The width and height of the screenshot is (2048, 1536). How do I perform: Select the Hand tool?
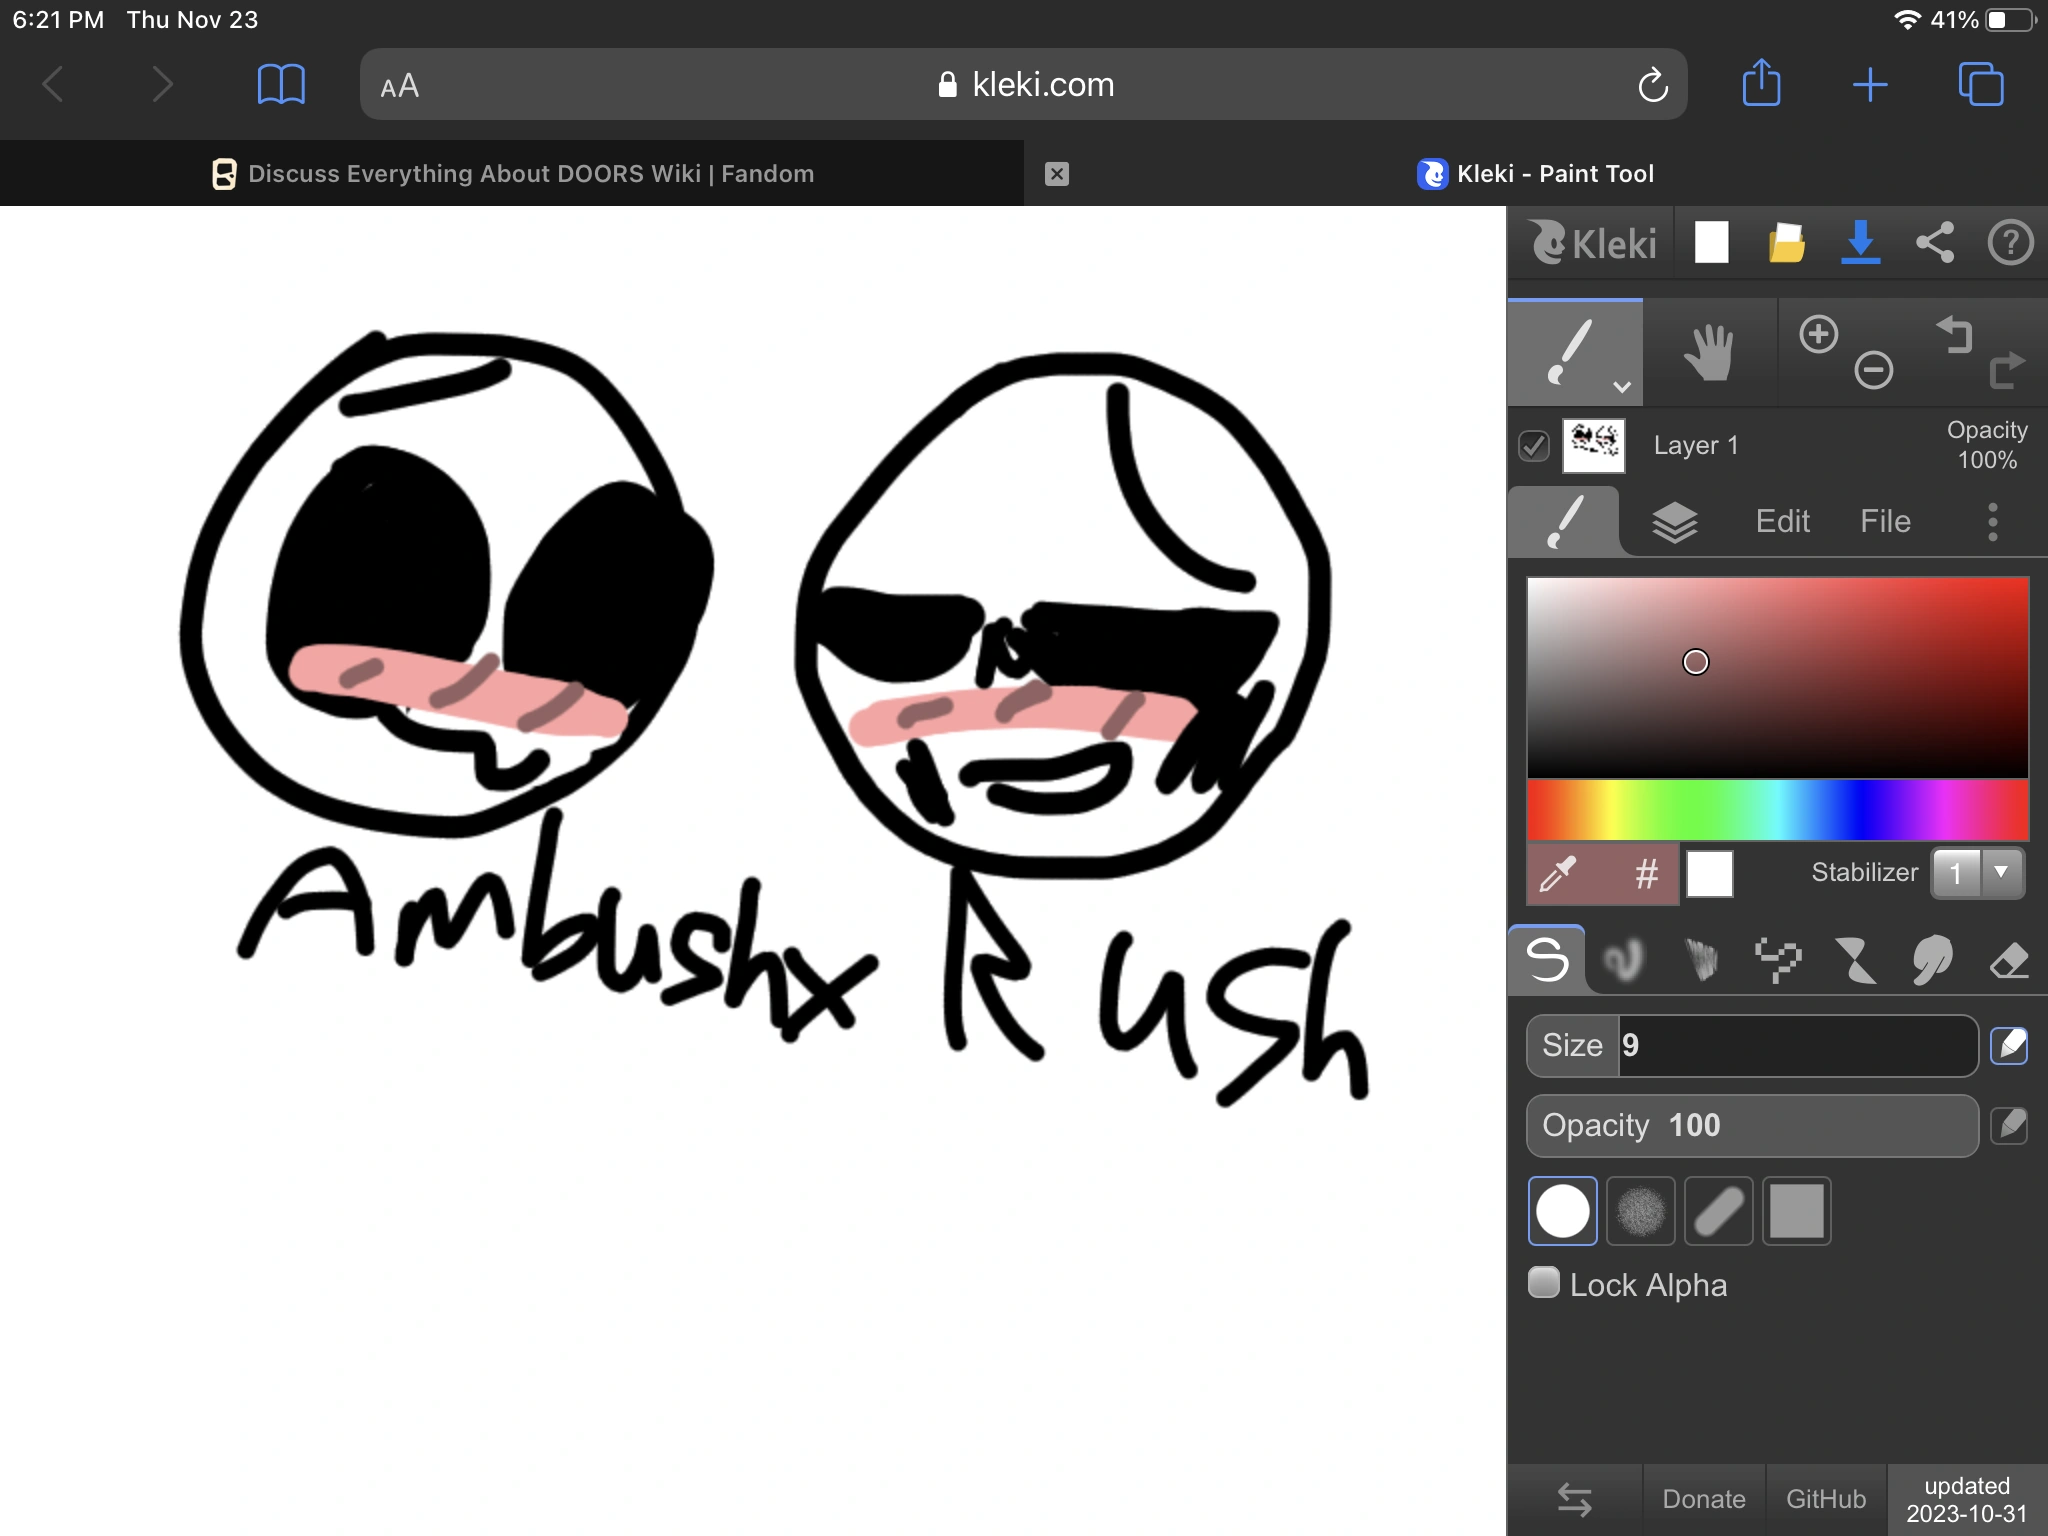click(1709, 352)
